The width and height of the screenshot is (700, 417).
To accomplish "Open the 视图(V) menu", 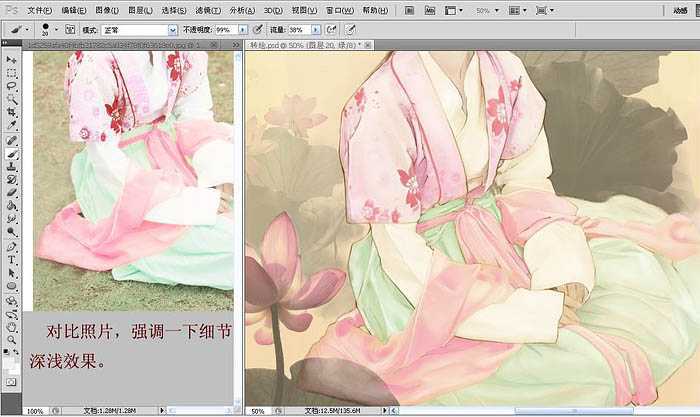I will [x=304, y=10].
